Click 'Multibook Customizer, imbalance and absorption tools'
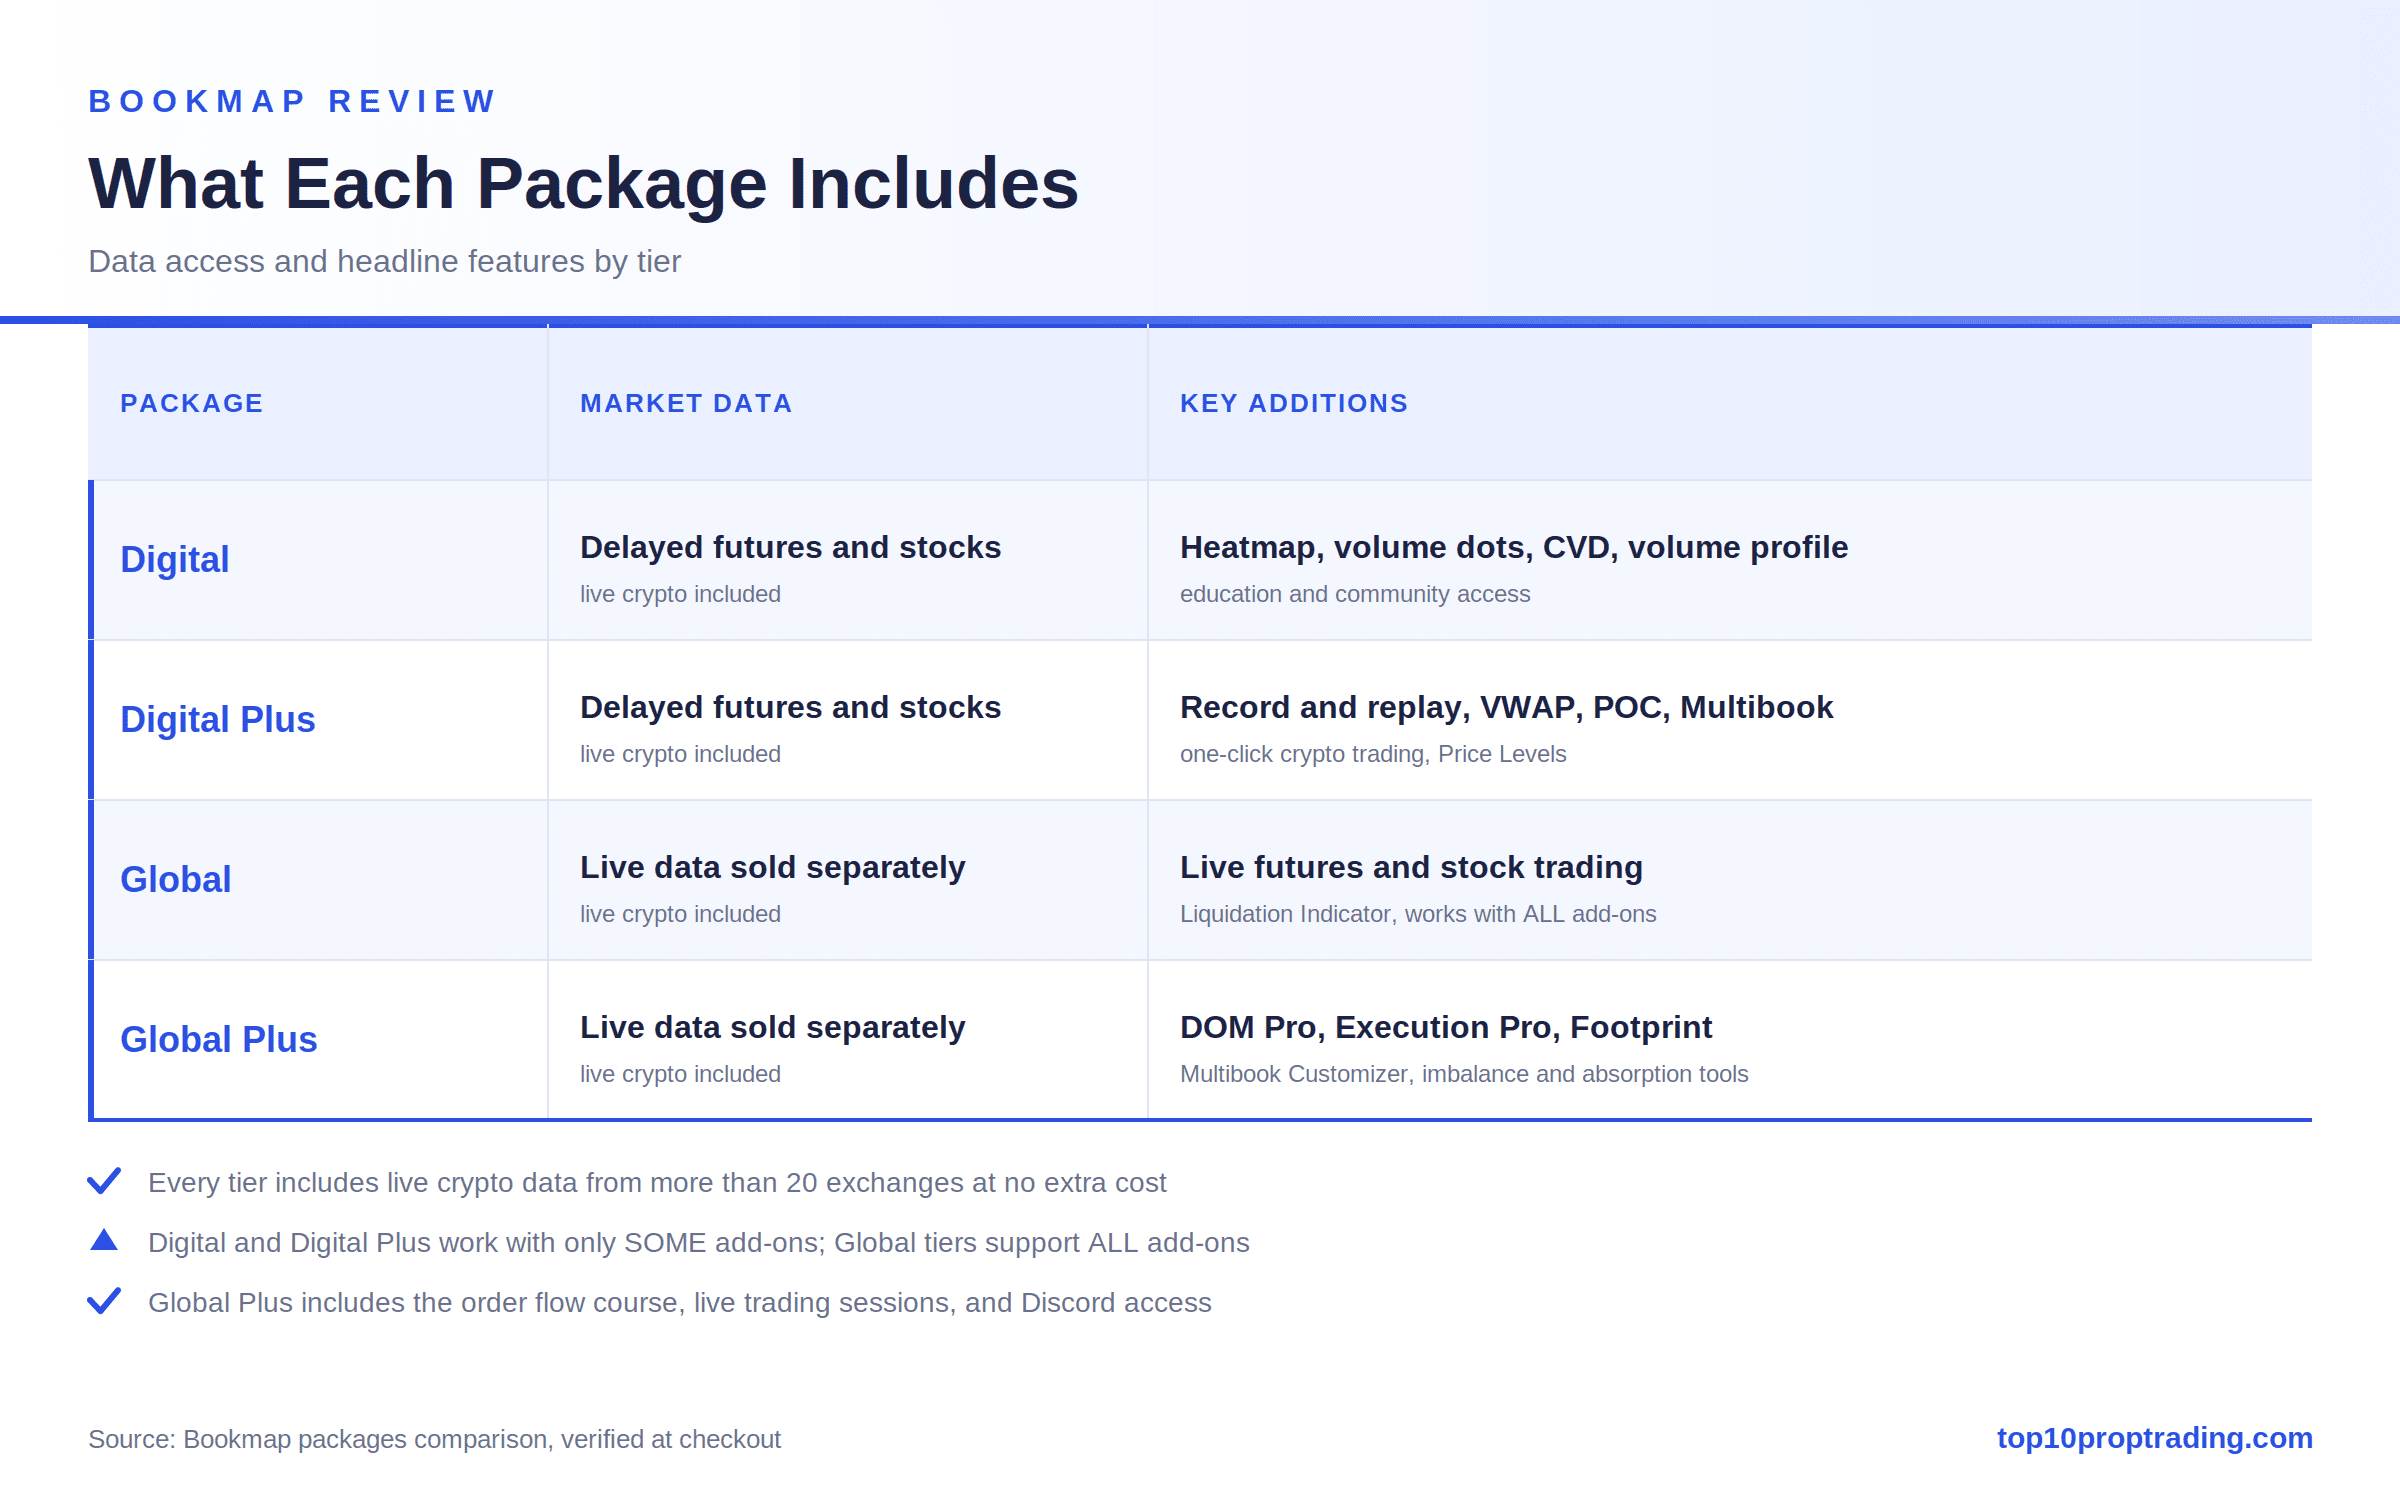 point(1464,1074)
